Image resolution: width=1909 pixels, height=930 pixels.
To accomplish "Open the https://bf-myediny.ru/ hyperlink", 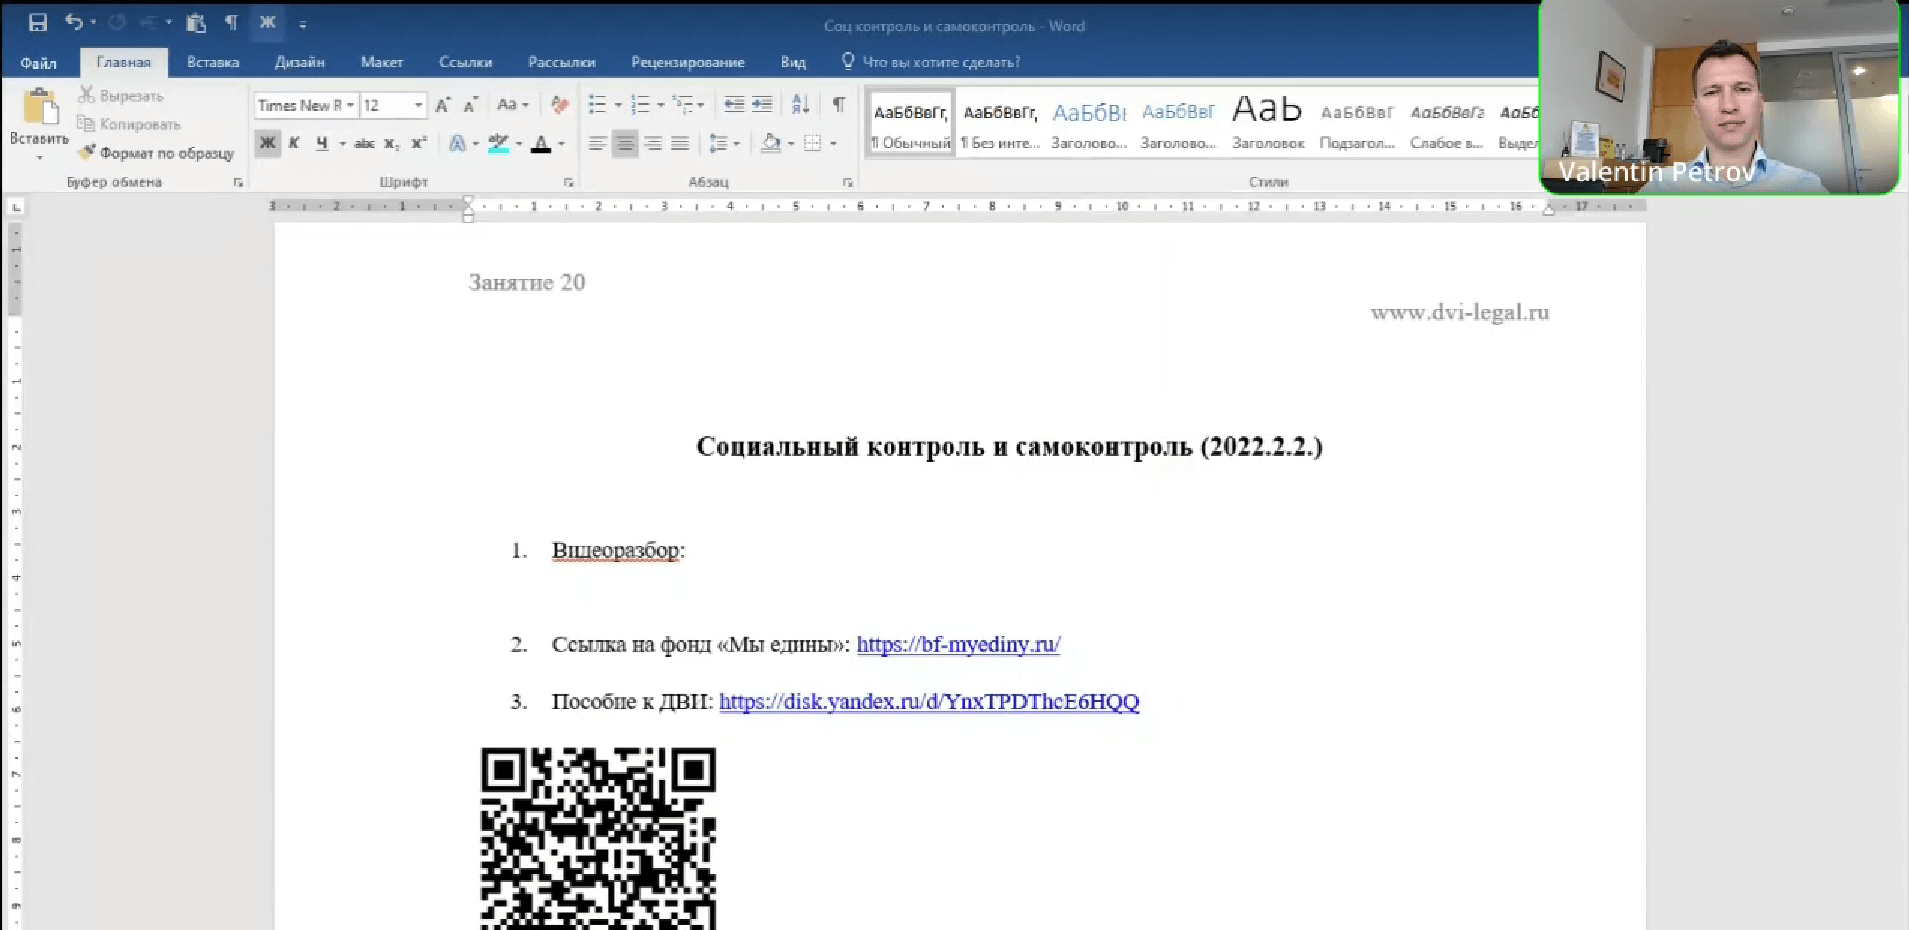I will pyautogui.click(x=957, y=644).
